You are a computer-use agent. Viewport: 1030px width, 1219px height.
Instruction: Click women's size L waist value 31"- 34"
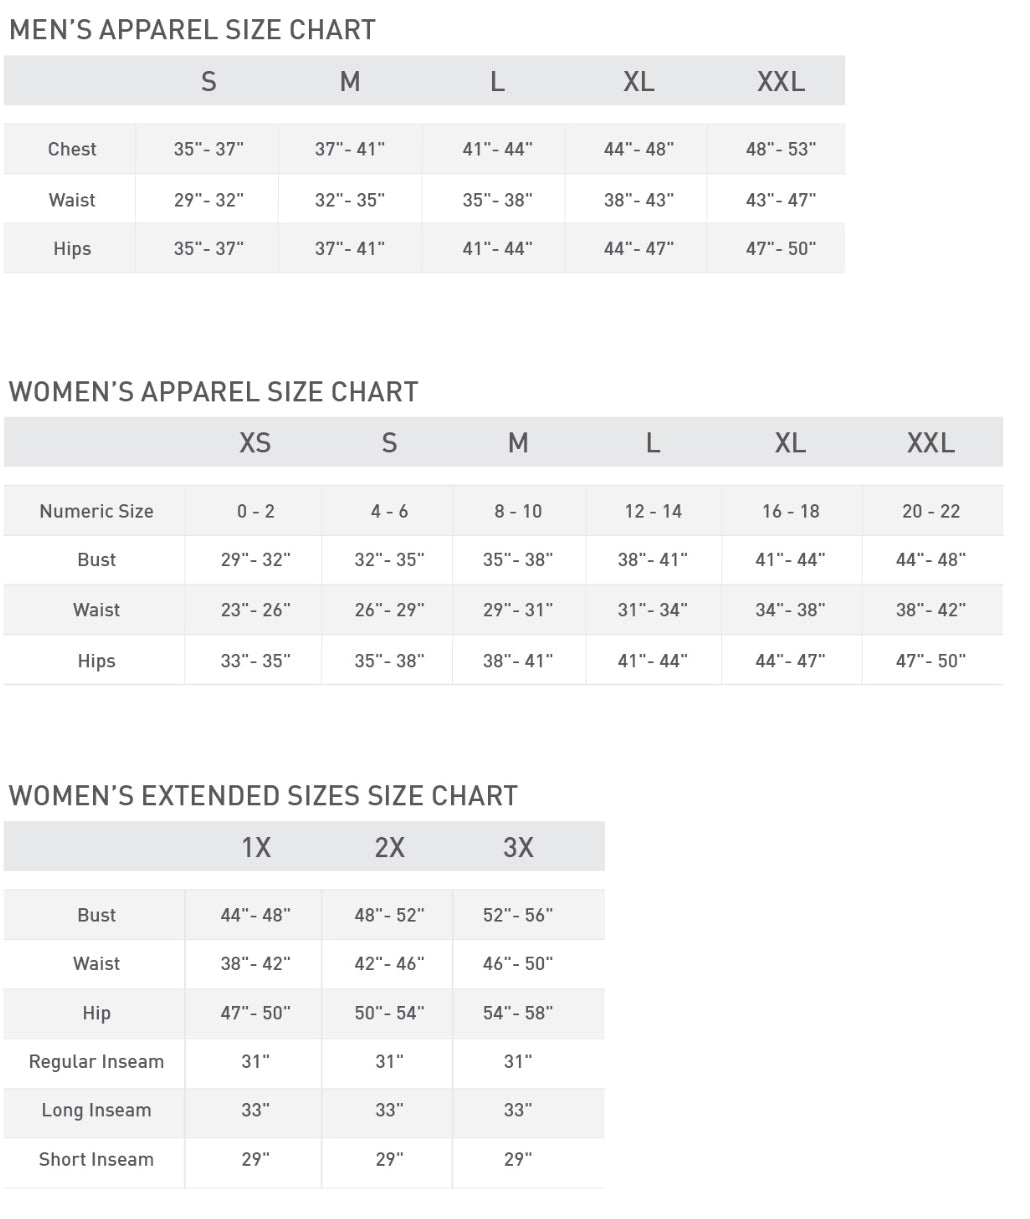[x=652, y=610]
